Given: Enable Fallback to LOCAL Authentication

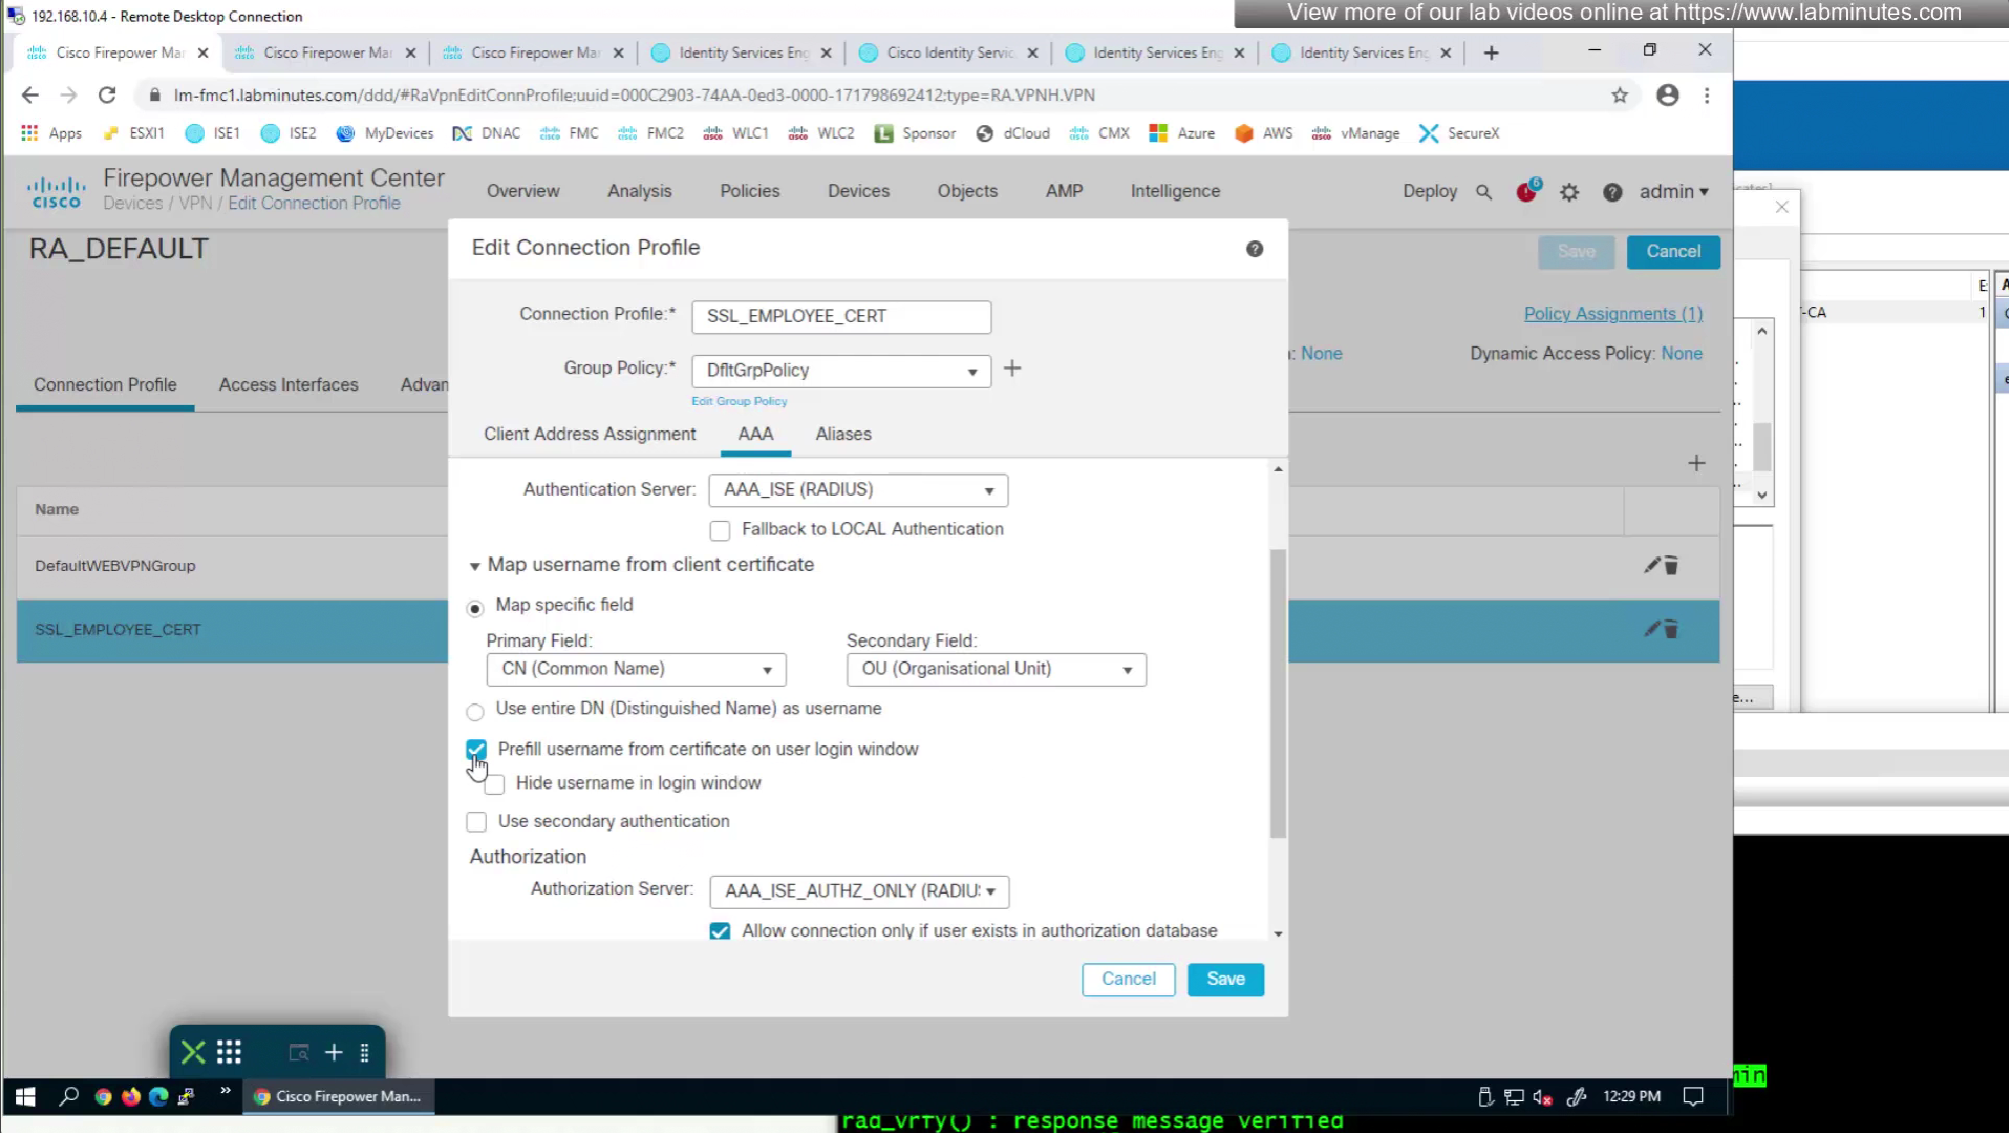Looking at the screenshot, I should 720,530.
